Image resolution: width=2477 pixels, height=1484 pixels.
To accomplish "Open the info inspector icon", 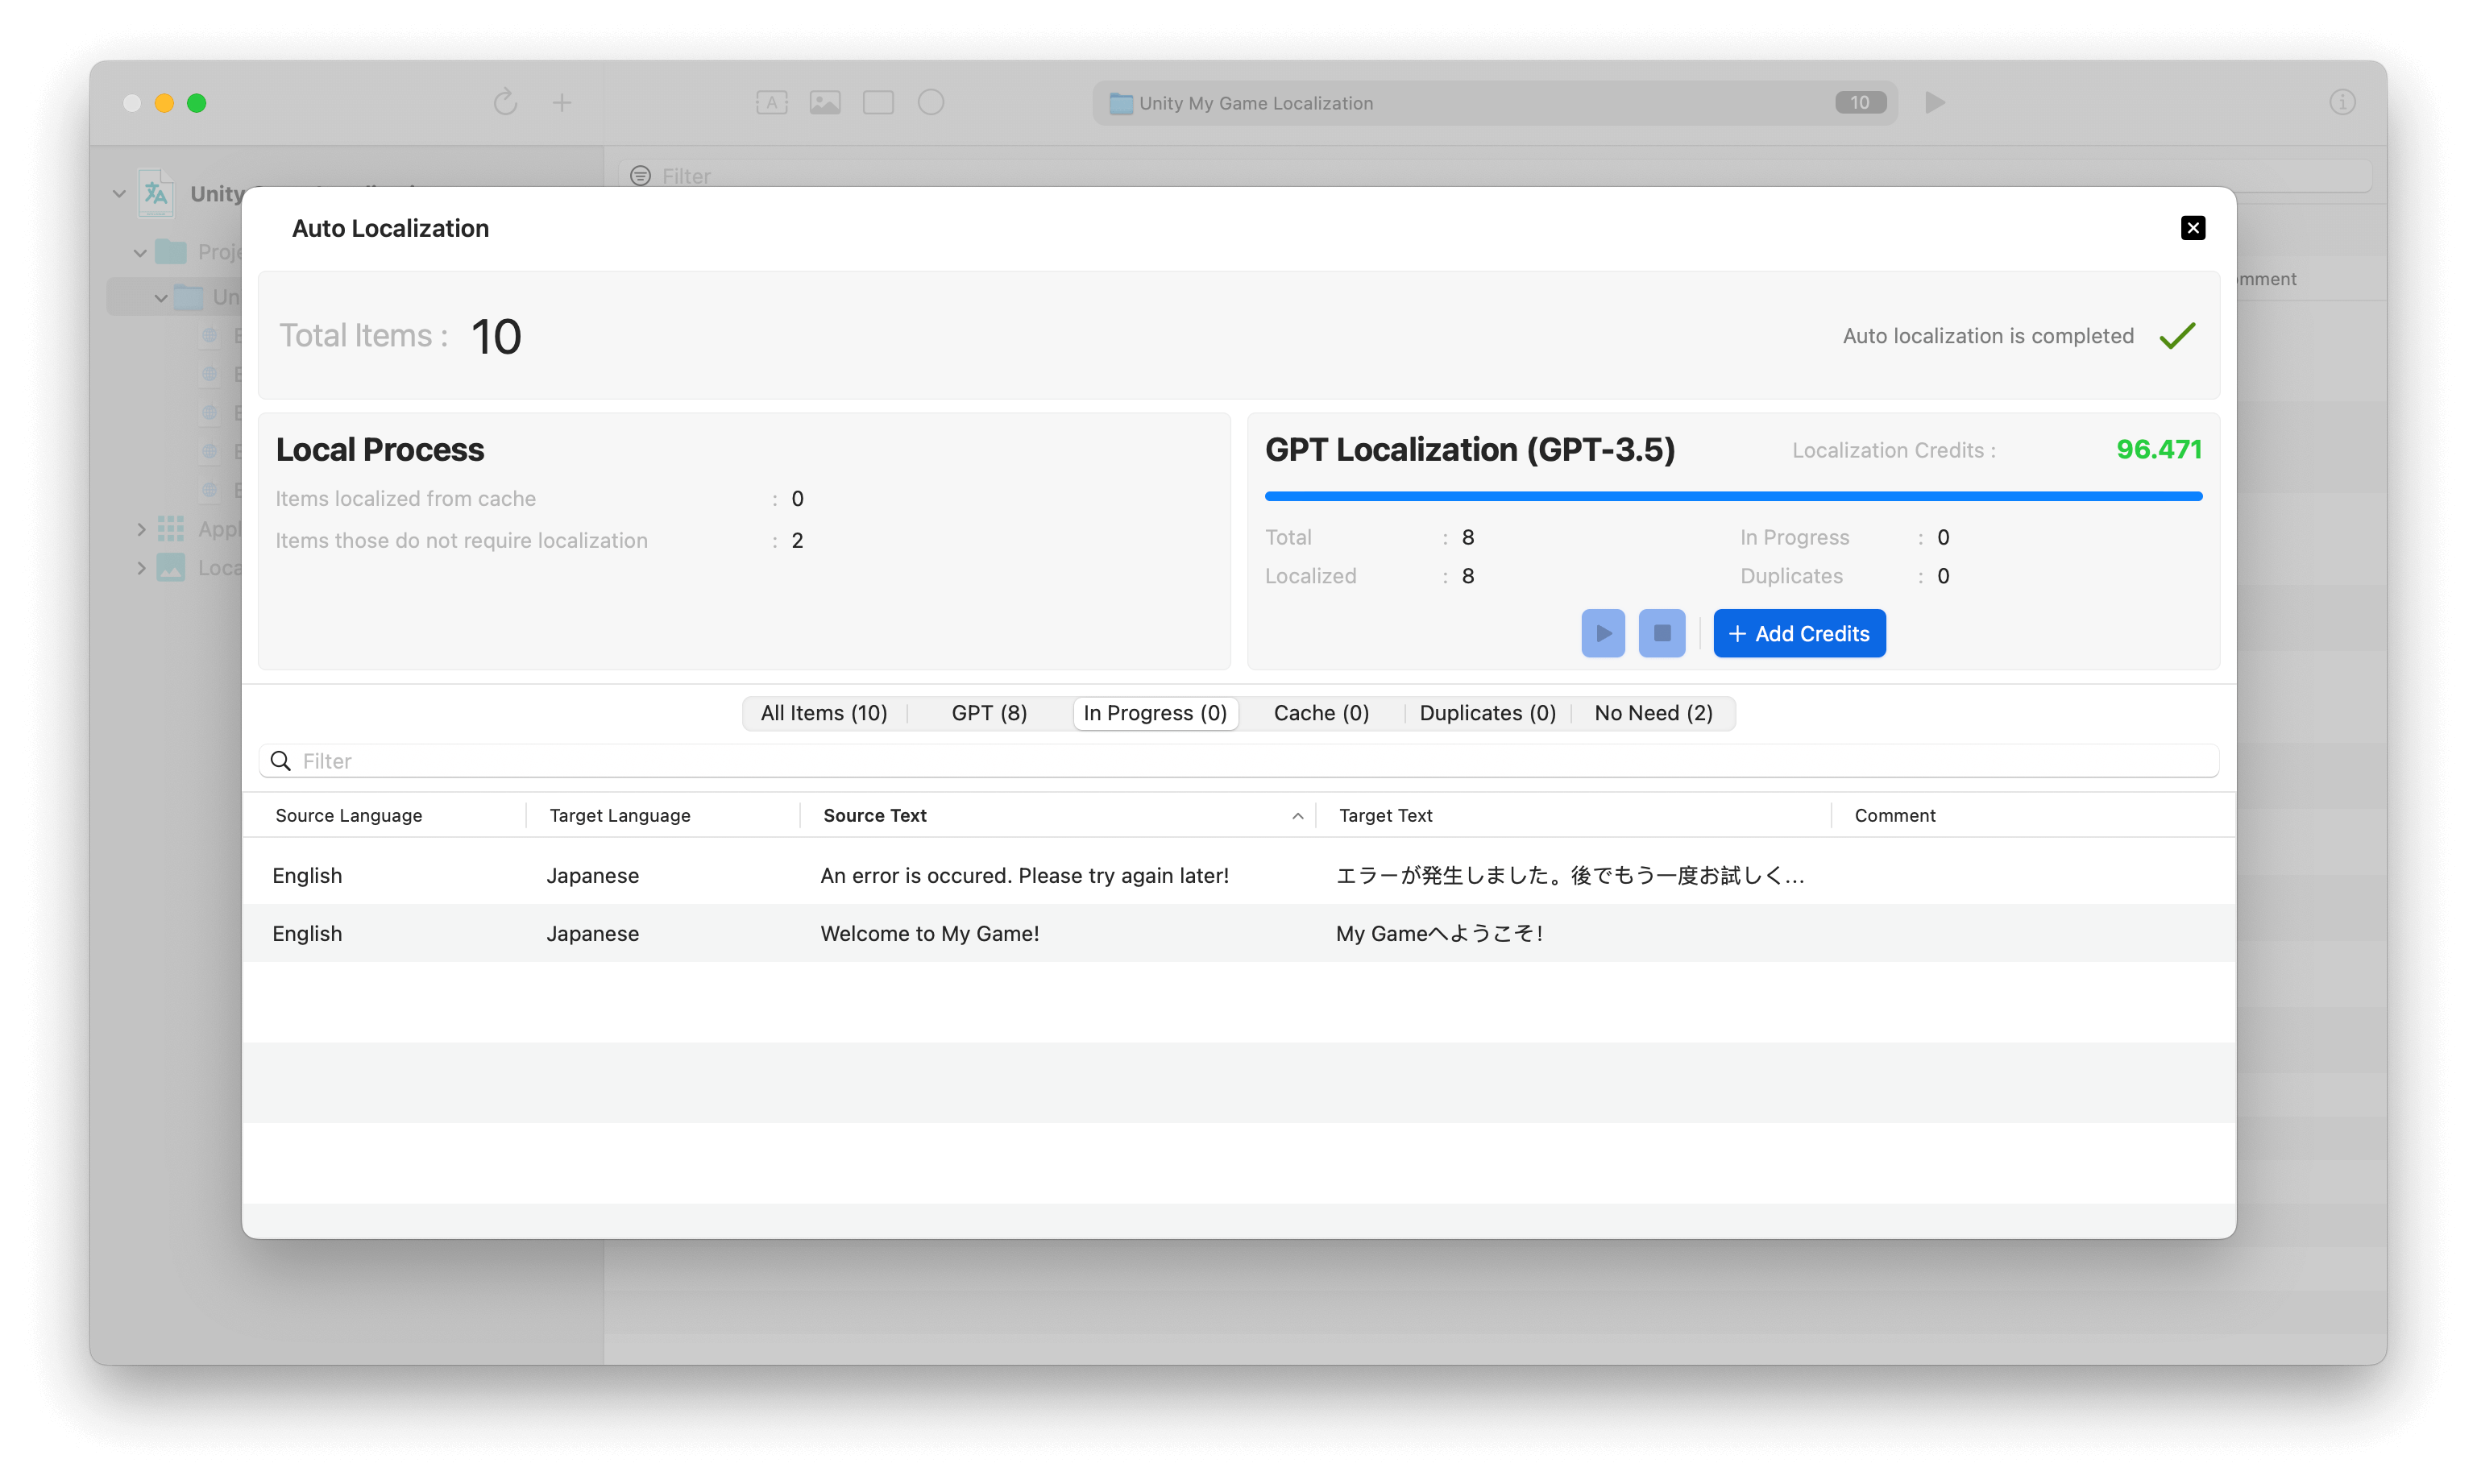I will 2342,102.
